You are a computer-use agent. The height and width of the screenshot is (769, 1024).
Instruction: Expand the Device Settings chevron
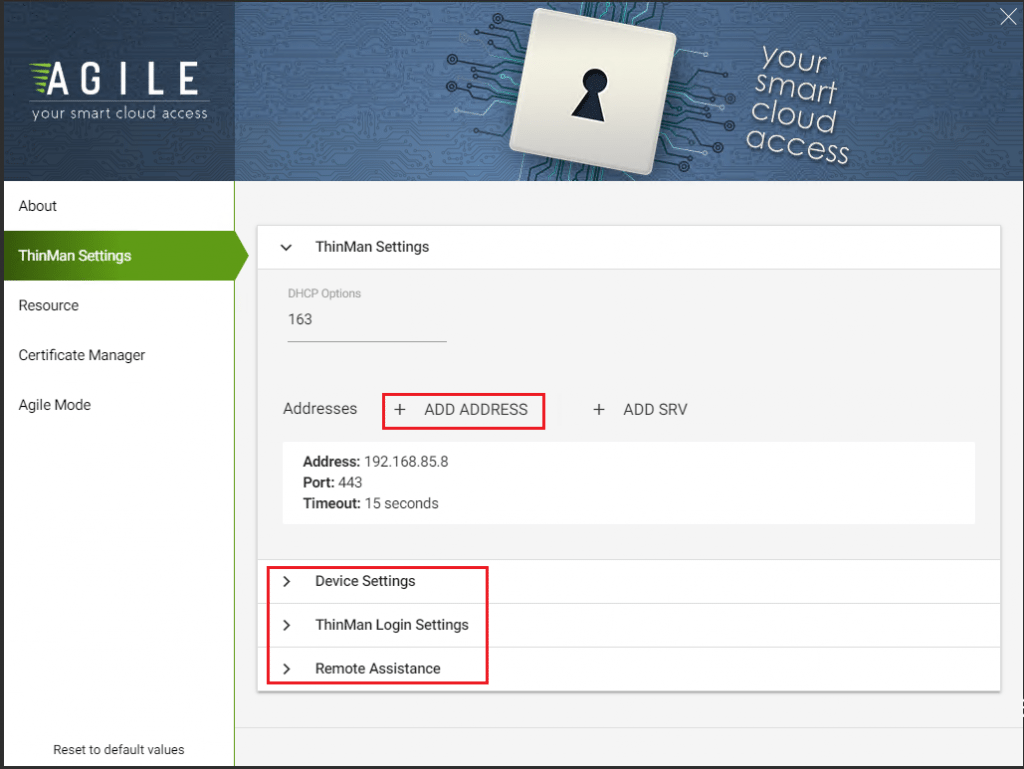(286, 582)
